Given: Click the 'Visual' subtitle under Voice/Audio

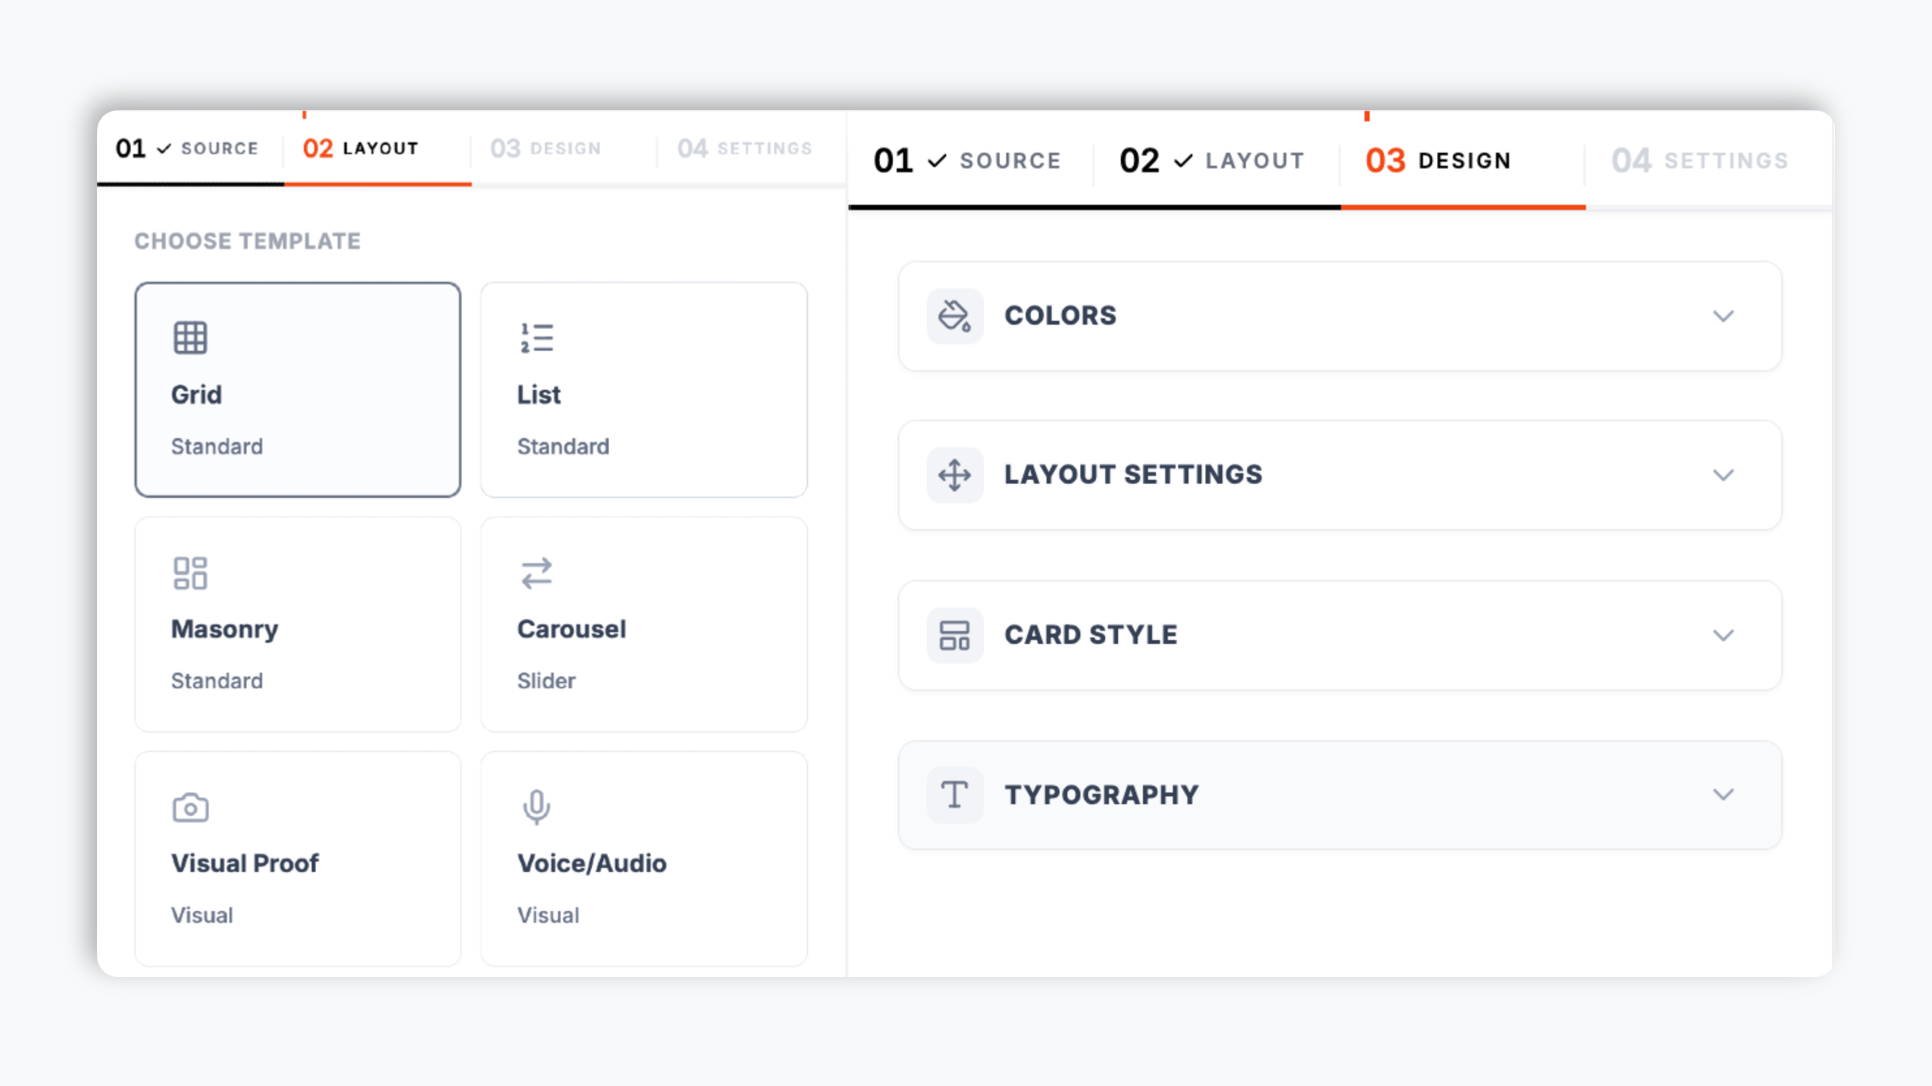Looking at the screenshot, I should click(x=548, y=916).
